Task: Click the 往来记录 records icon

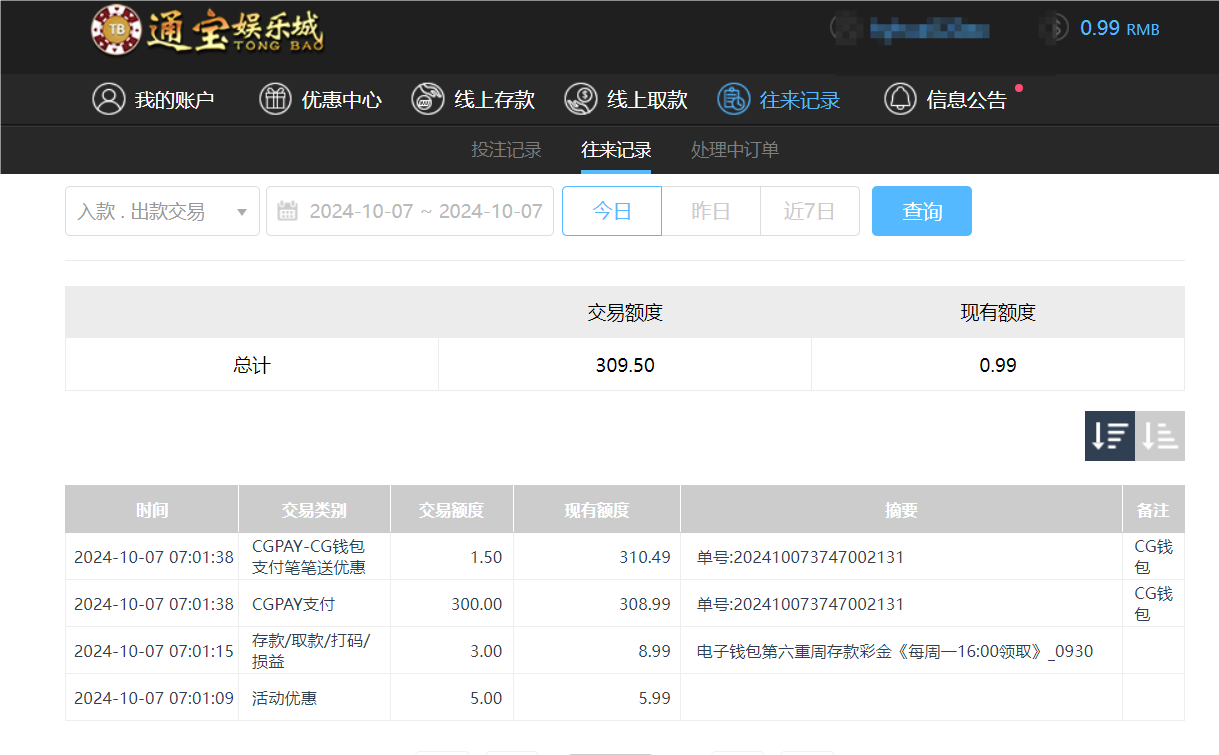Action: 731,99
